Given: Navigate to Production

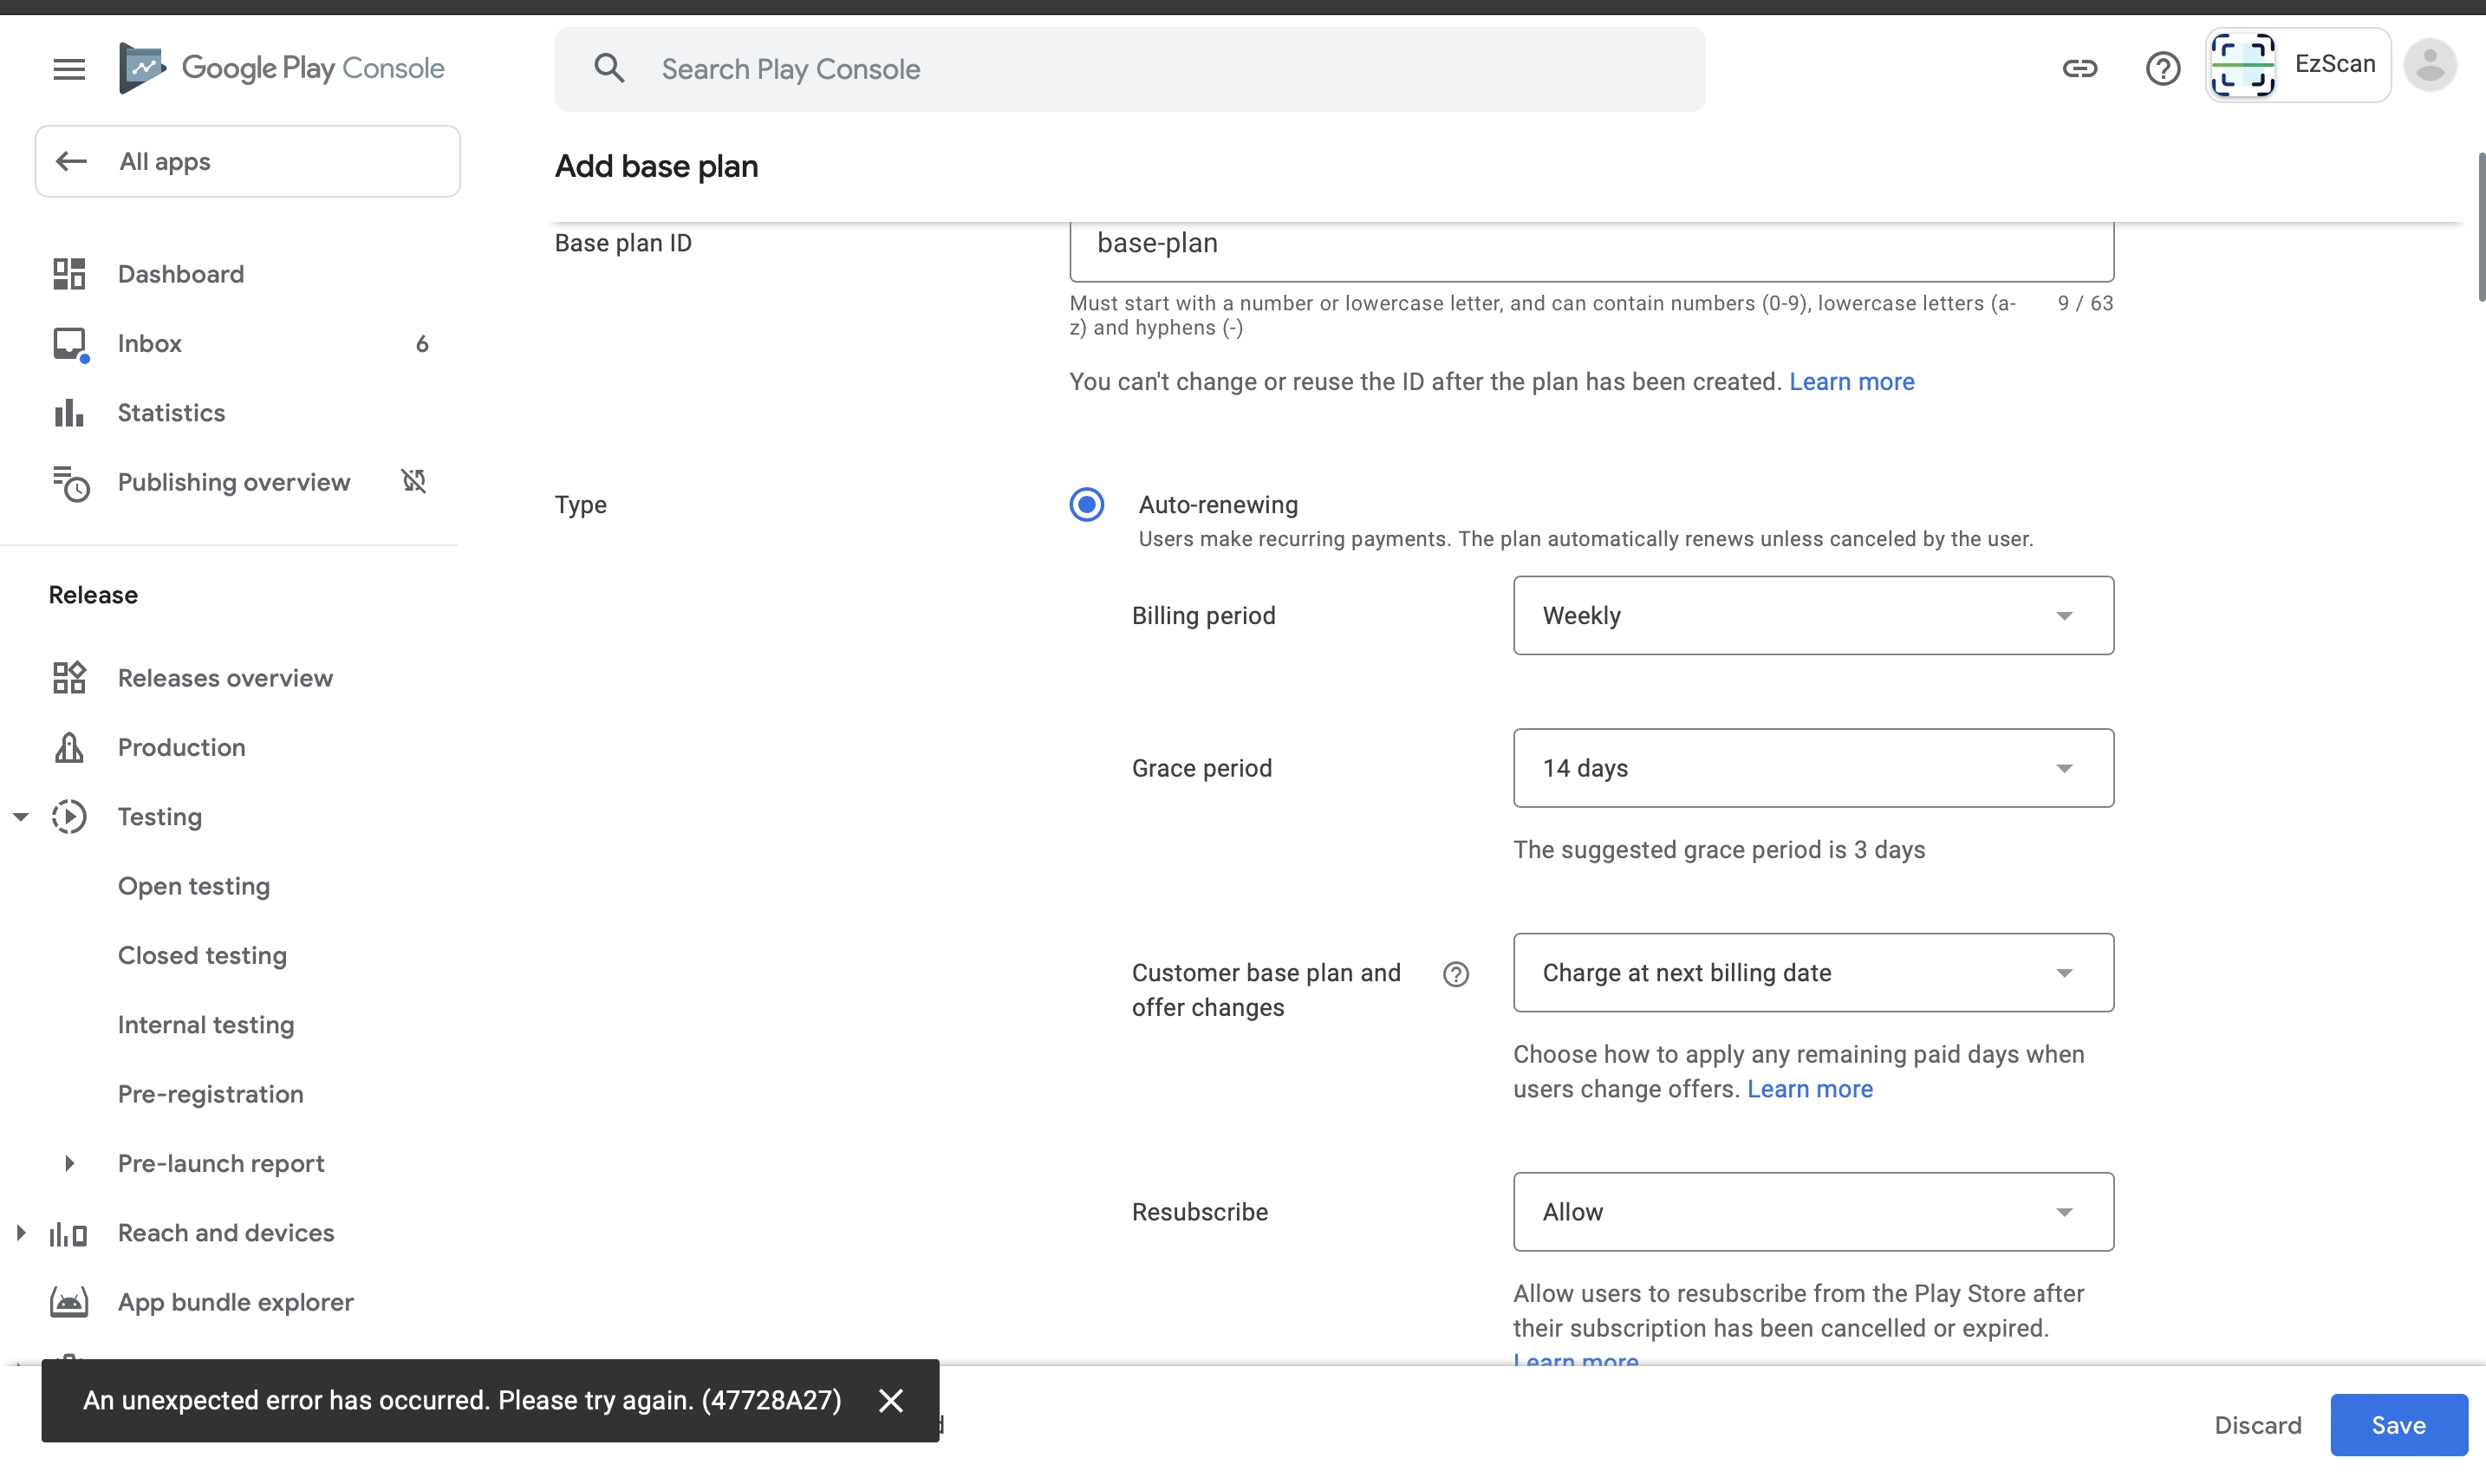Looking at the screenshot, I should click(181, 747).
